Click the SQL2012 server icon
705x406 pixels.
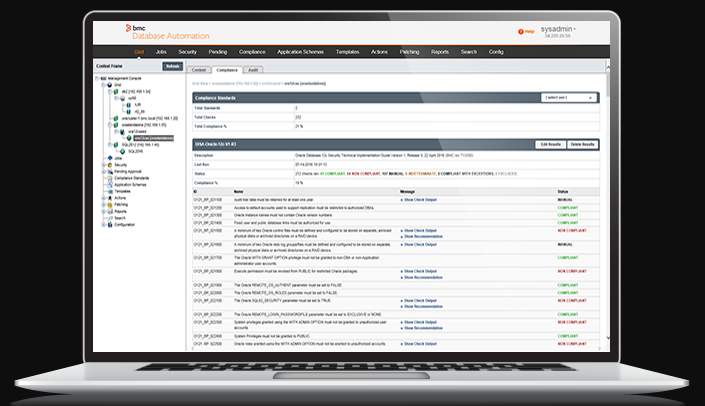coord(116,145)
